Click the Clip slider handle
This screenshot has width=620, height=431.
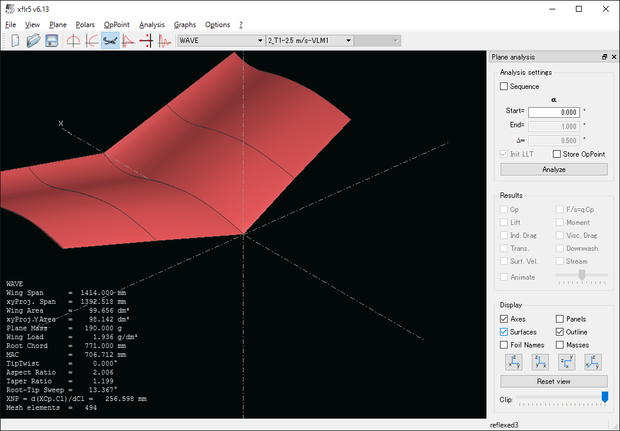(604, 398)
